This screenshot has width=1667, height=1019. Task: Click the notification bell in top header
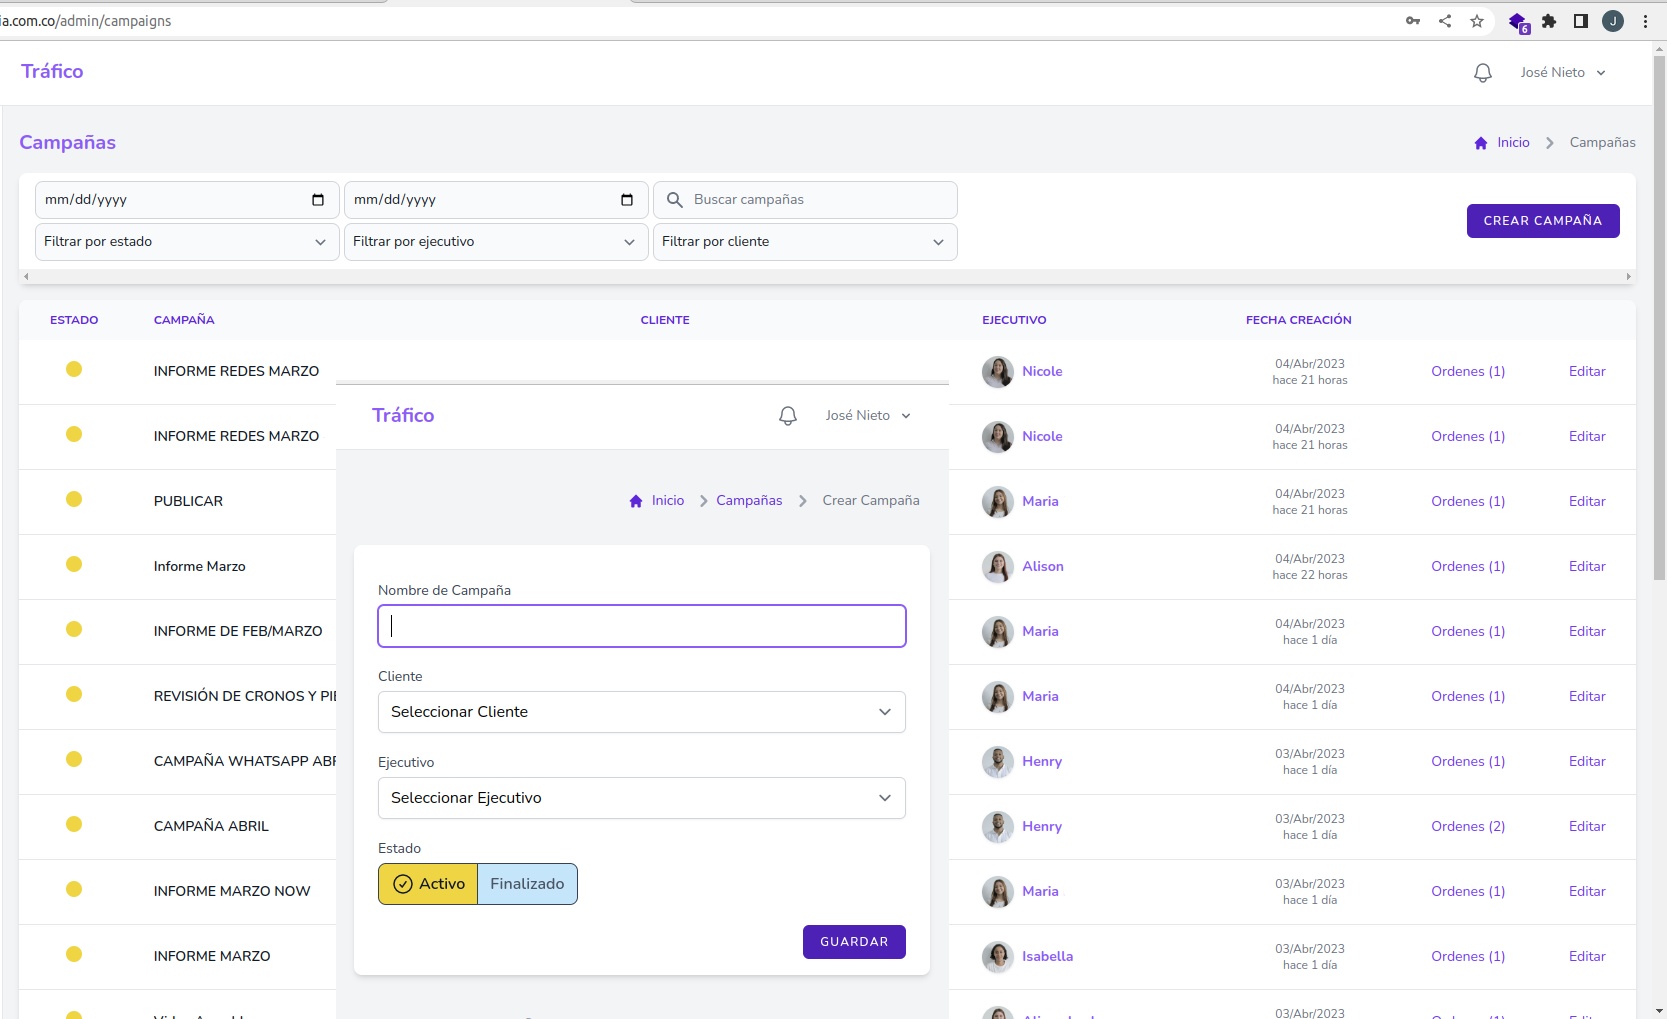pyautogui.click(x=1482, y=73)
